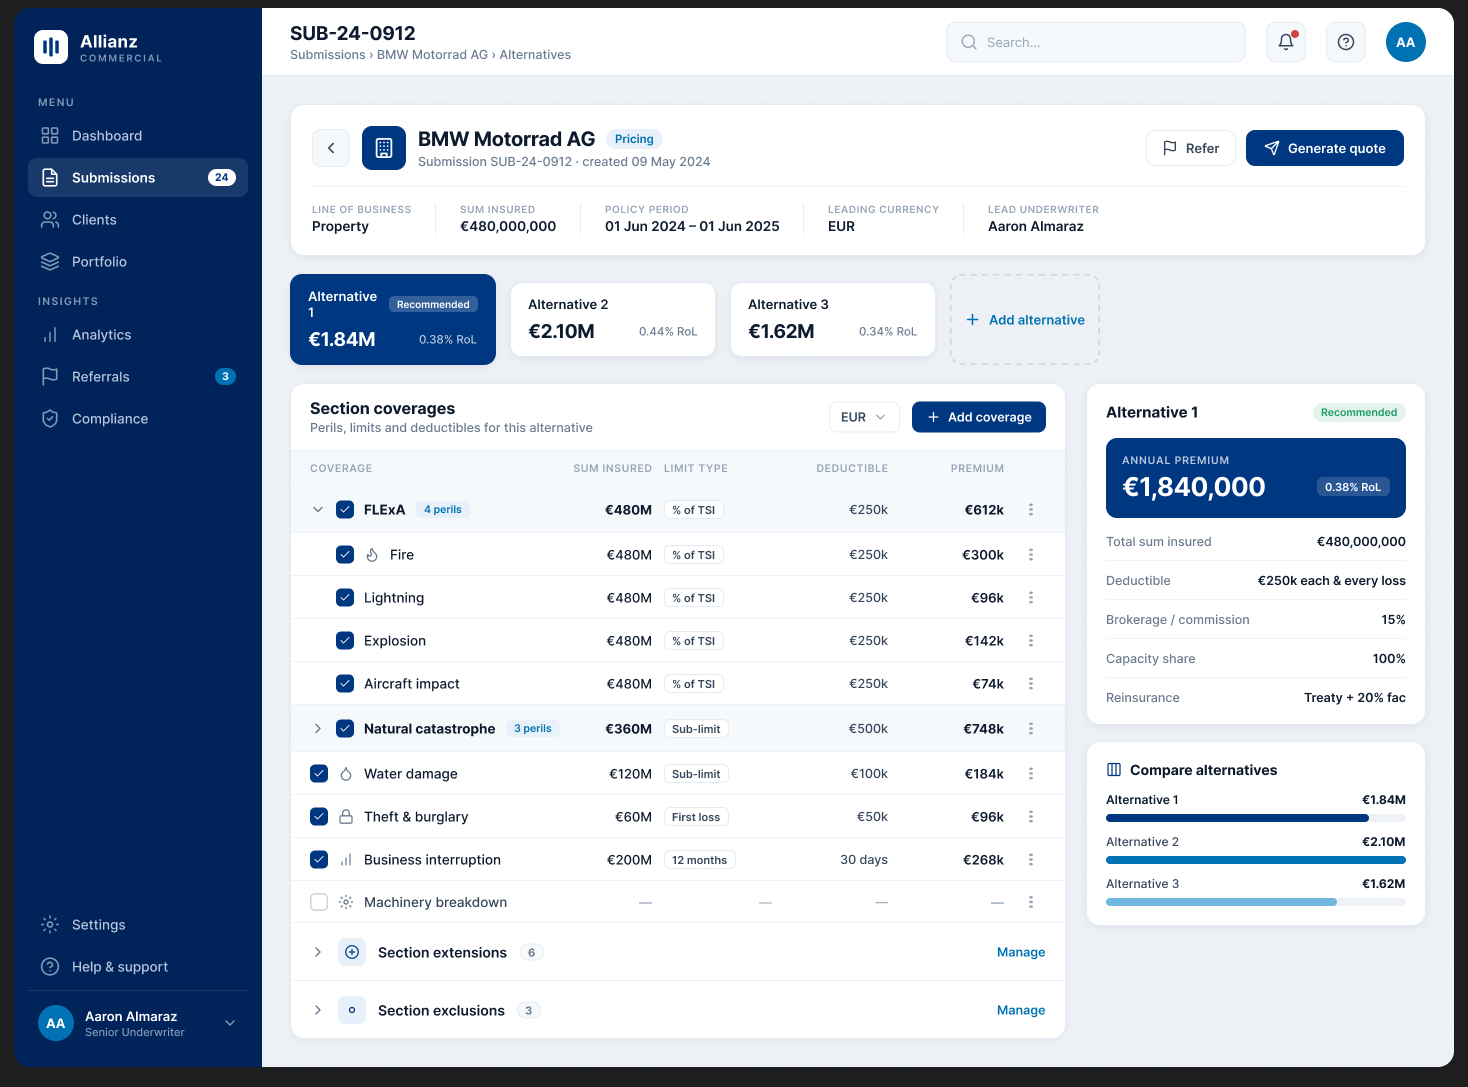The height and width of the screenshot is (1087, 1468).
Task: Open the help question-mark icon in header
Action: [x=1346, y=42]
